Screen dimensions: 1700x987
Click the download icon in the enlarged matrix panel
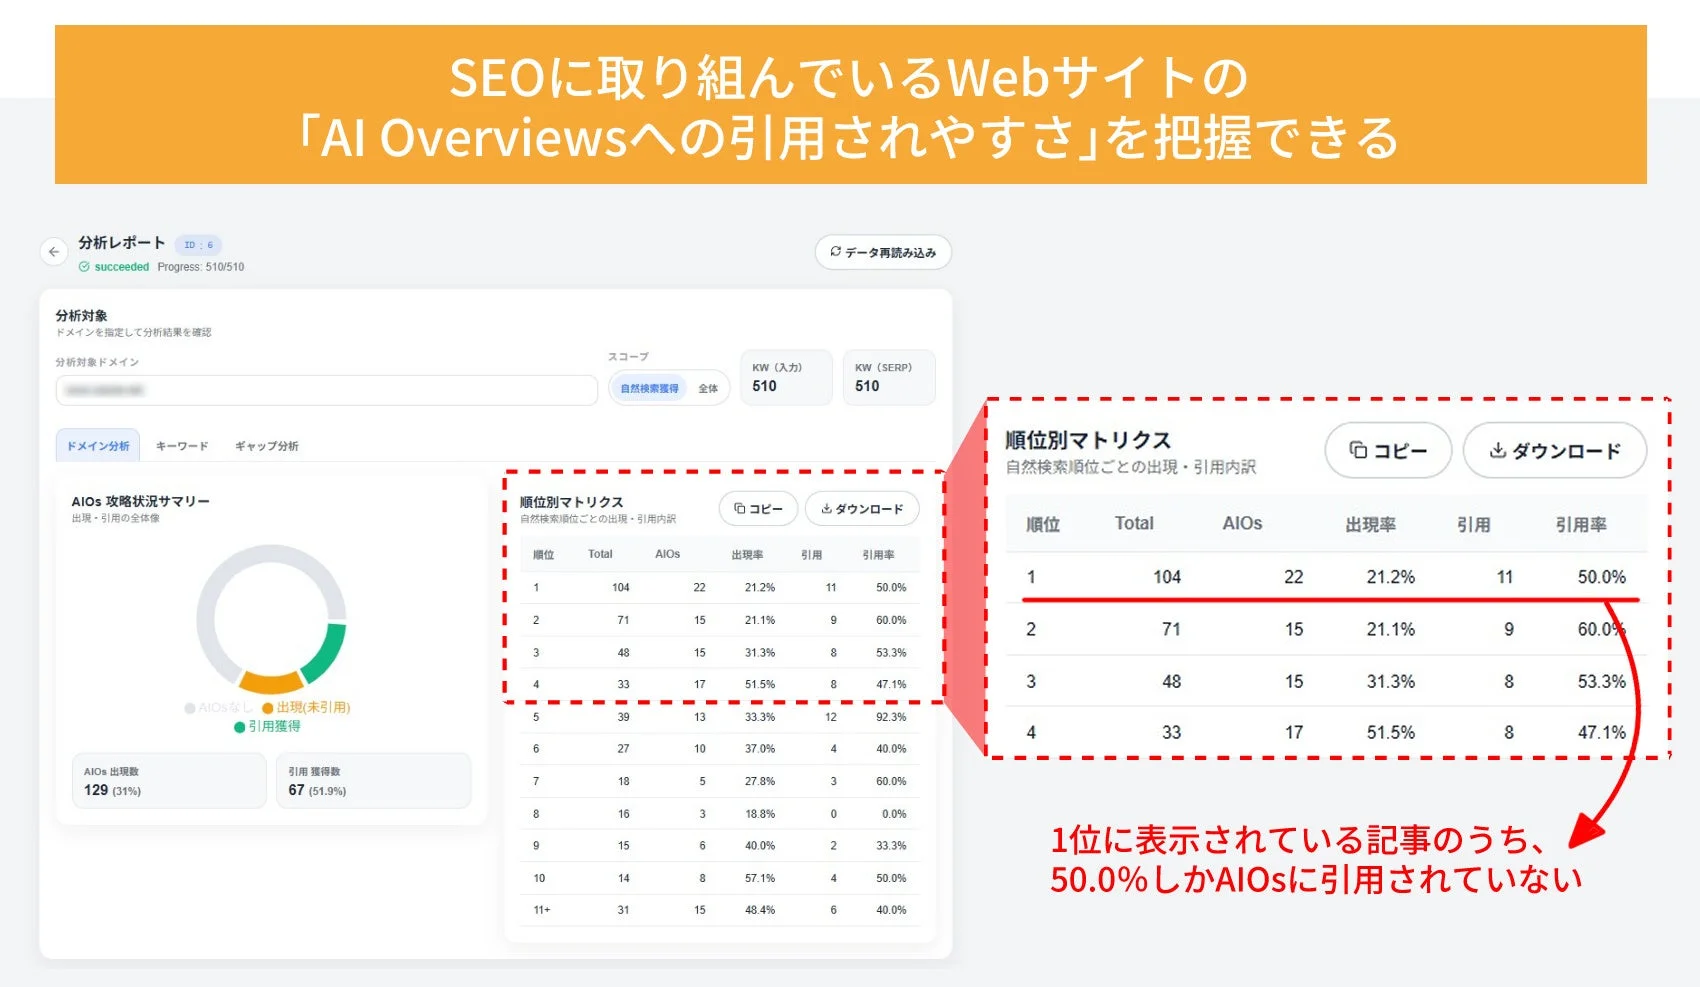[1497, 450]
